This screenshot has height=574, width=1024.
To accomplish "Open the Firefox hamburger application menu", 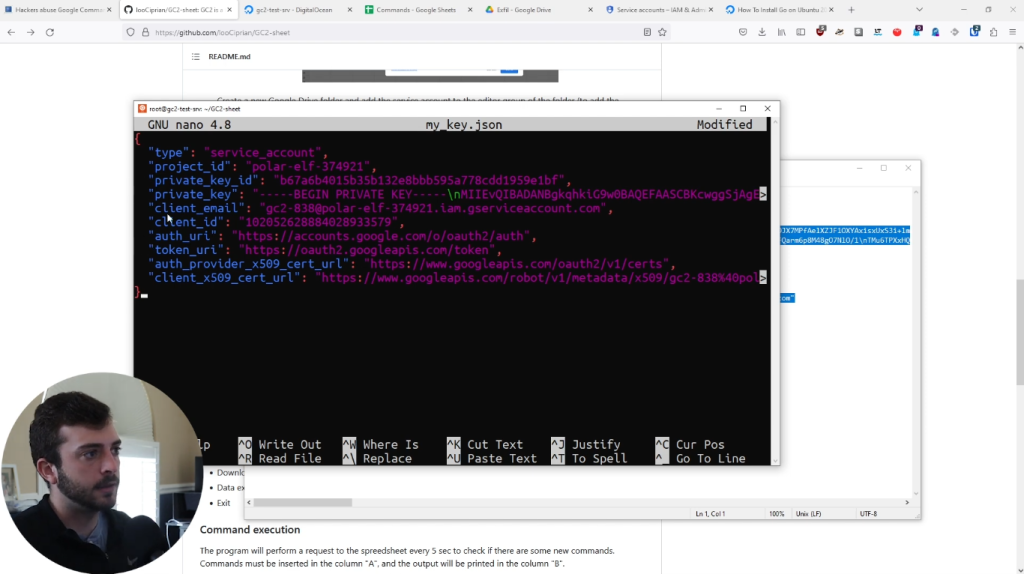I will point(1012,32).
